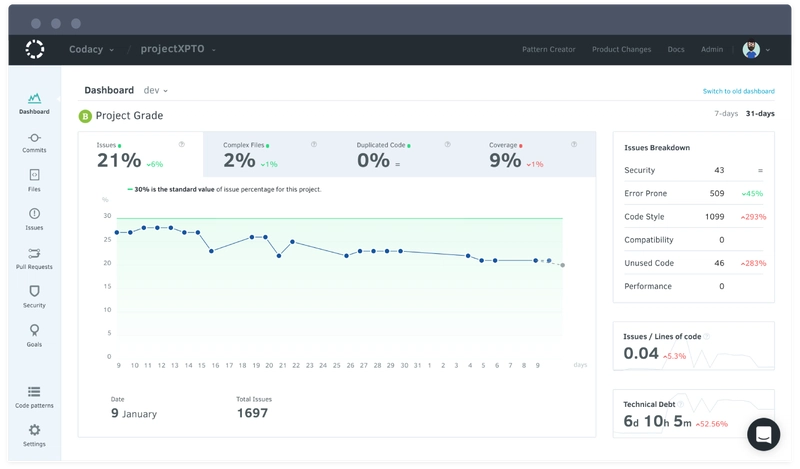Click the Technical Debt 6d 10h 5m card
This screenshot has height=469, width=800.
[x=693, y=414]
